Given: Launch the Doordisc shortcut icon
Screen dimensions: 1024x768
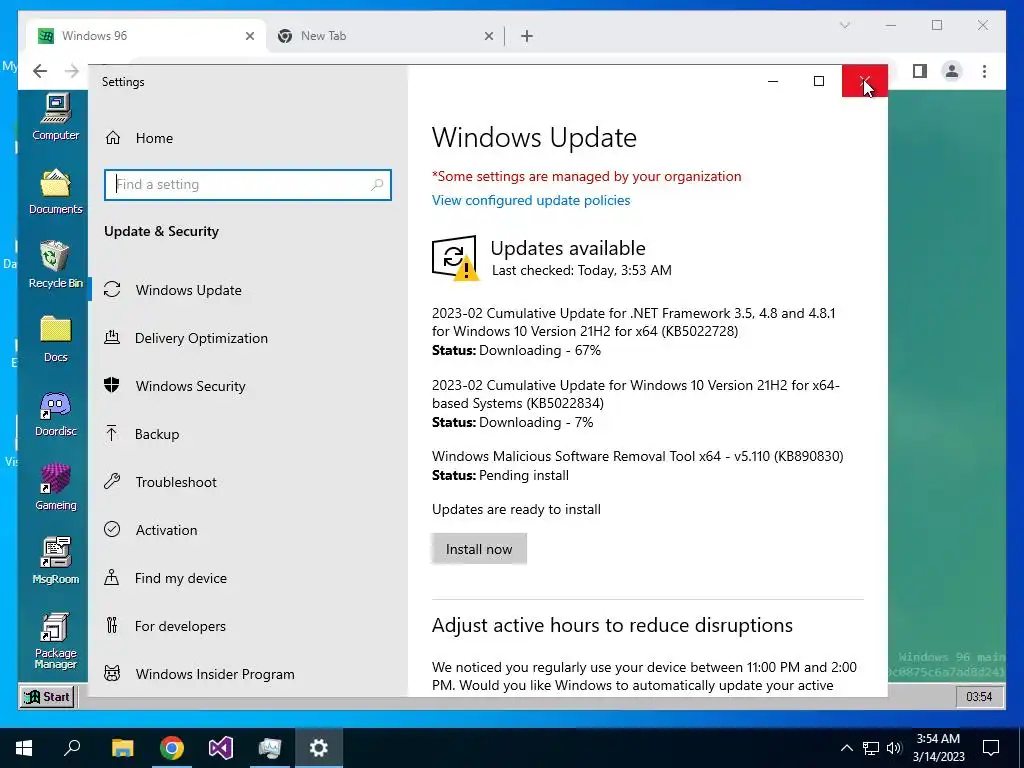Looking at the screenshot, I should pos(56,413).
